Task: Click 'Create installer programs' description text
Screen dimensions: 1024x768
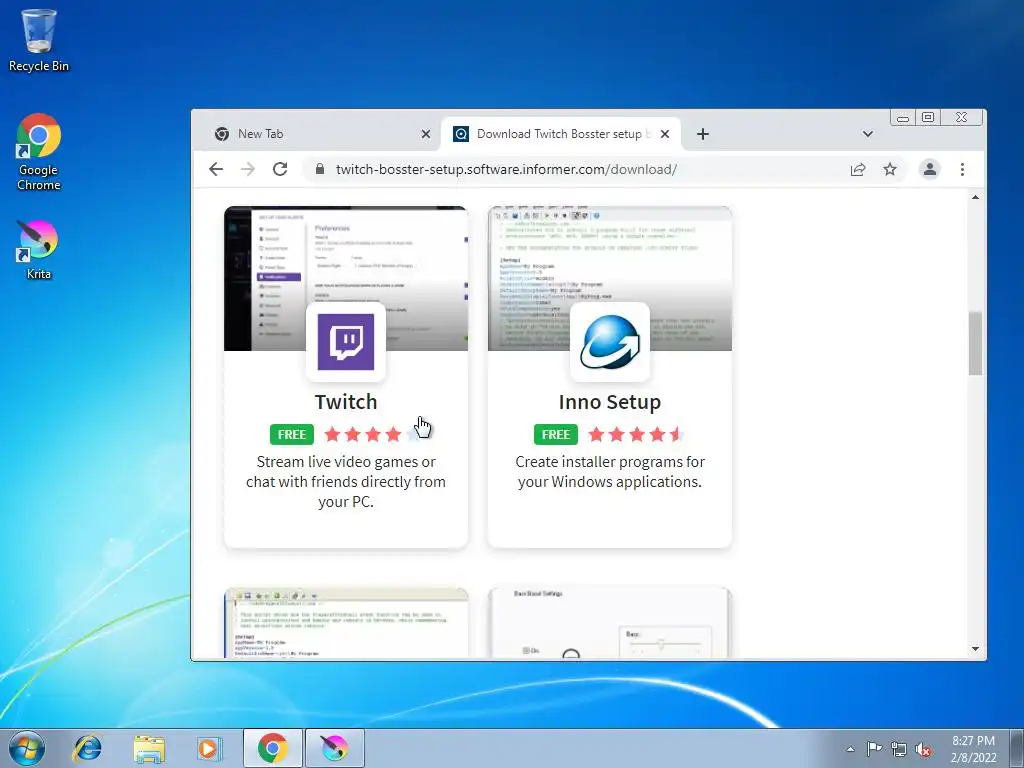Action: tap(610, 472)
